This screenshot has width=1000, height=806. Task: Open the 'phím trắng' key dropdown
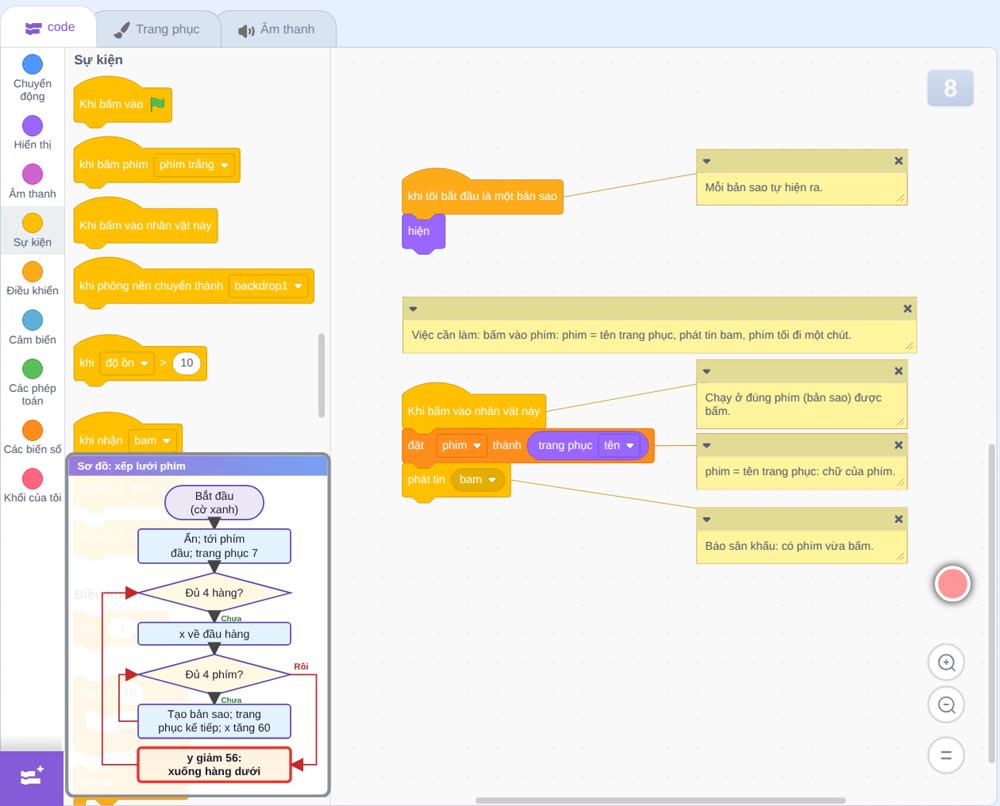pyautogui.click(x=194, y=165)
